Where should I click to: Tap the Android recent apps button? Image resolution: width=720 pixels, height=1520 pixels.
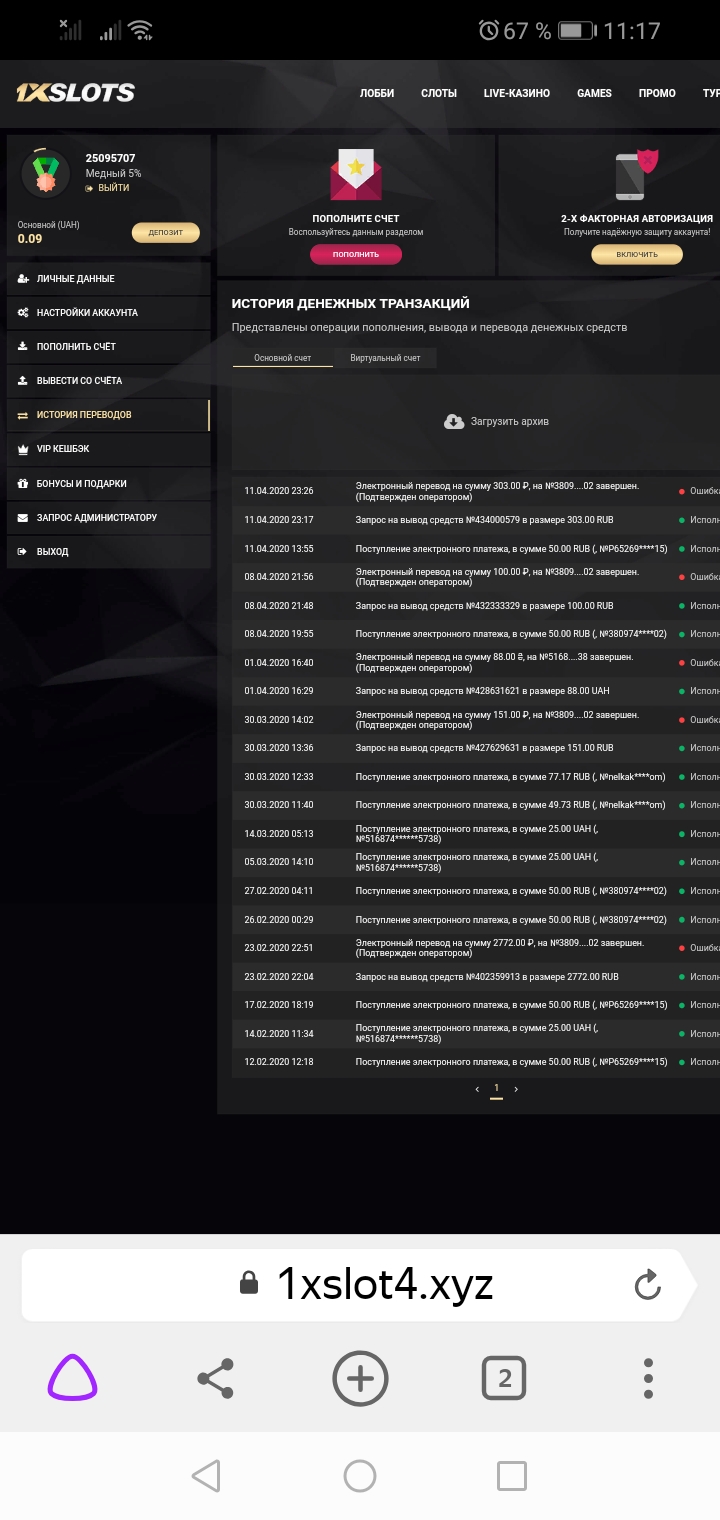(512, 1476)
